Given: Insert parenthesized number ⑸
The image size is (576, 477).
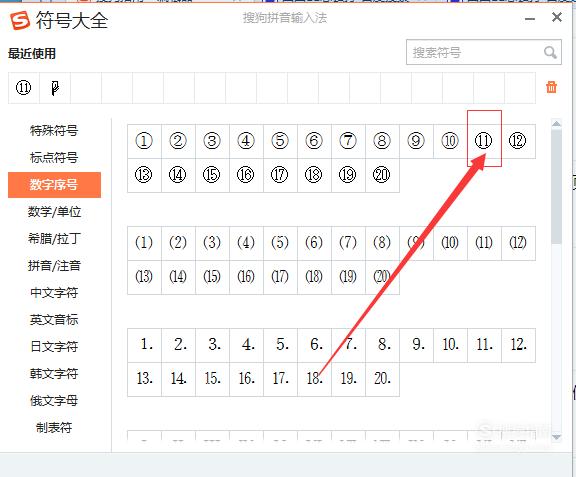Looking at the screenshot, I should click(280, 243).
